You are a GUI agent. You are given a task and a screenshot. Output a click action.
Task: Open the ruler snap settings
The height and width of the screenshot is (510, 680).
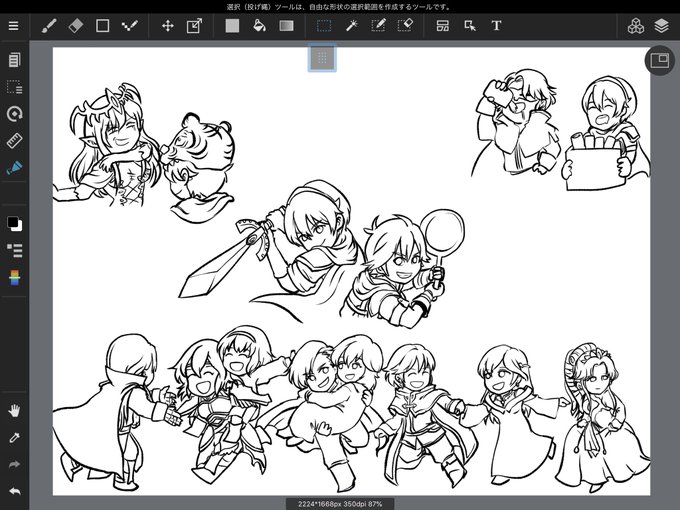tap(14, 141)
